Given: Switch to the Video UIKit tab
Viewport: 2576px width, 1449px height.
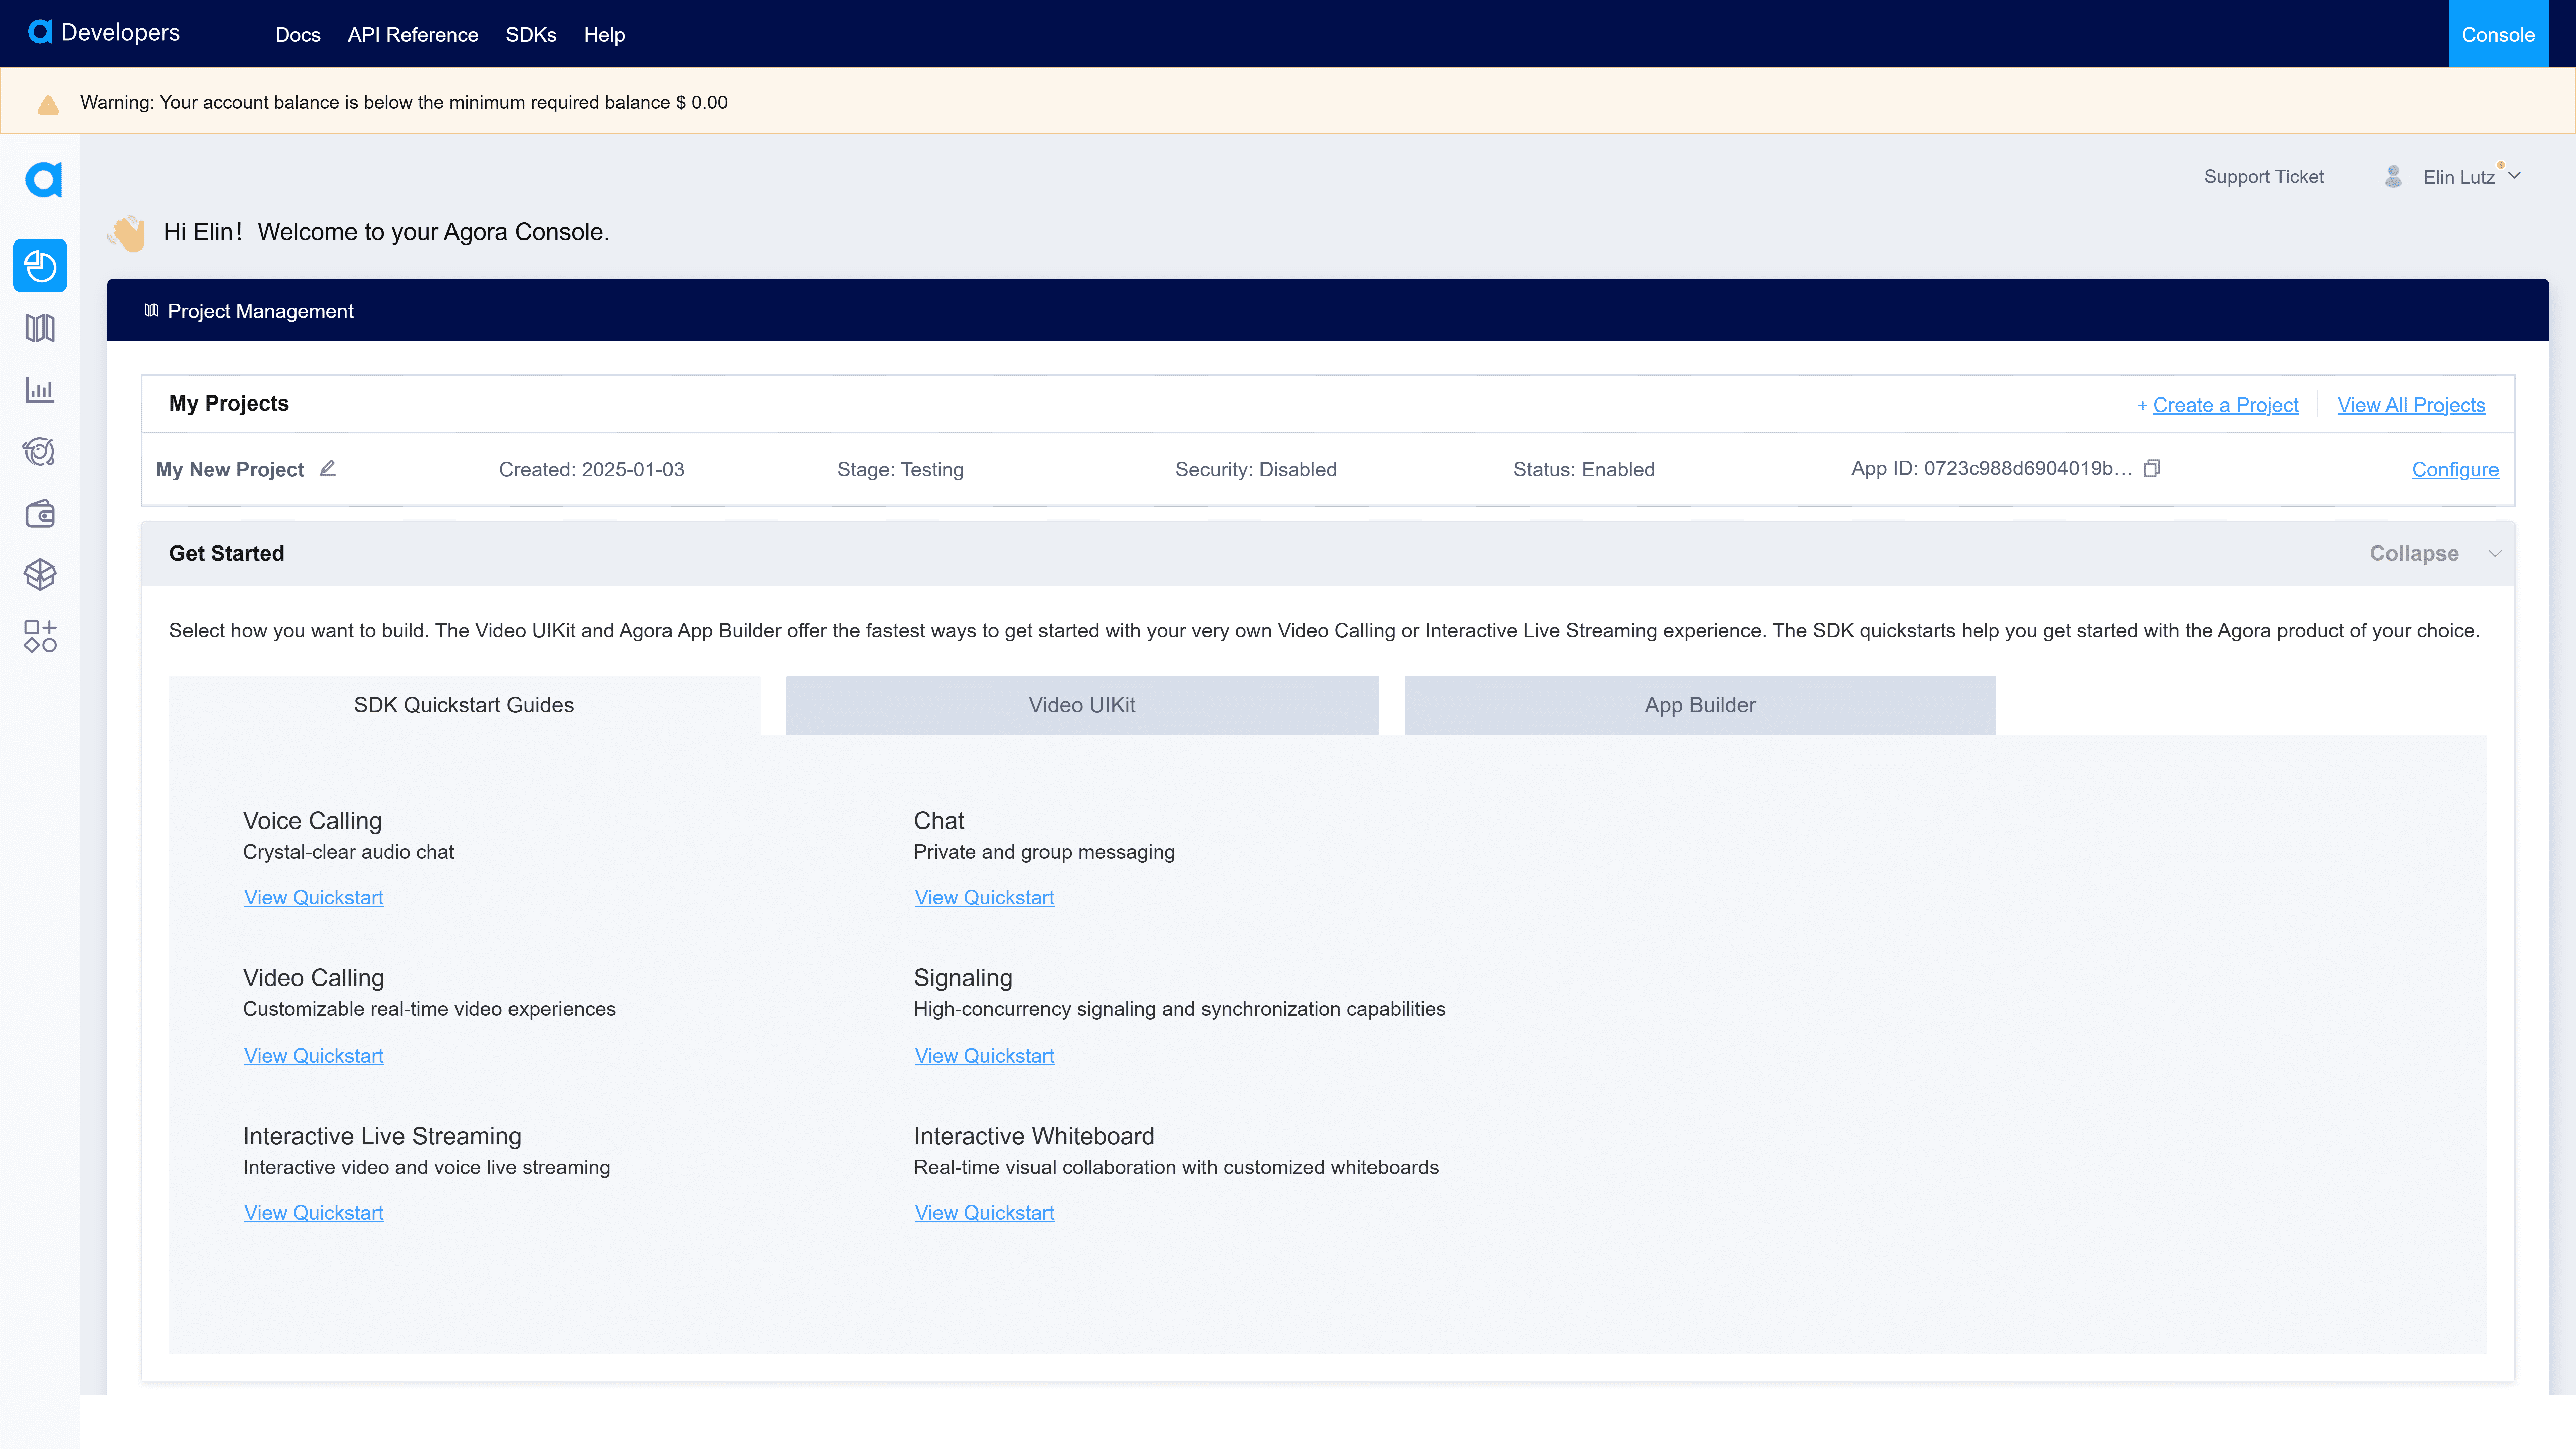Looking at the screenshot, I should [1082, 706].
